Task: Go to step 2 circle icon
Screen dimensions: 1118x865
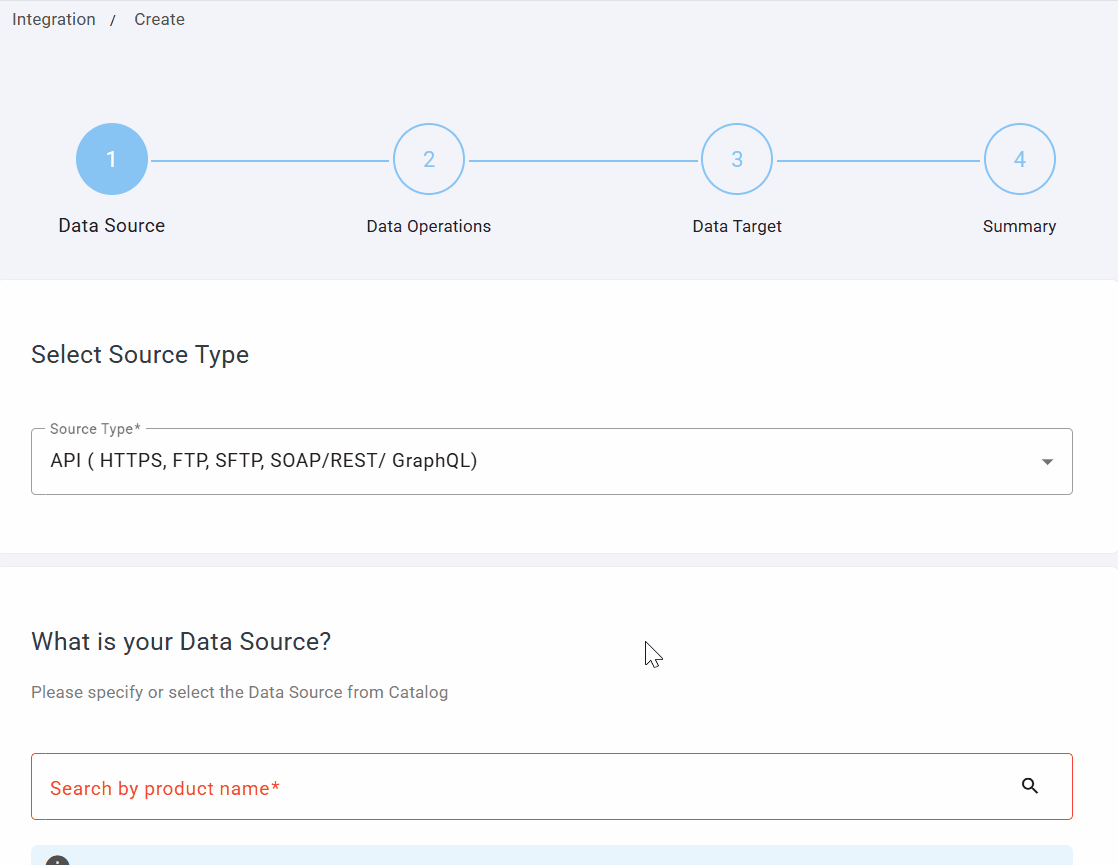Action: (x=429, y=159)
